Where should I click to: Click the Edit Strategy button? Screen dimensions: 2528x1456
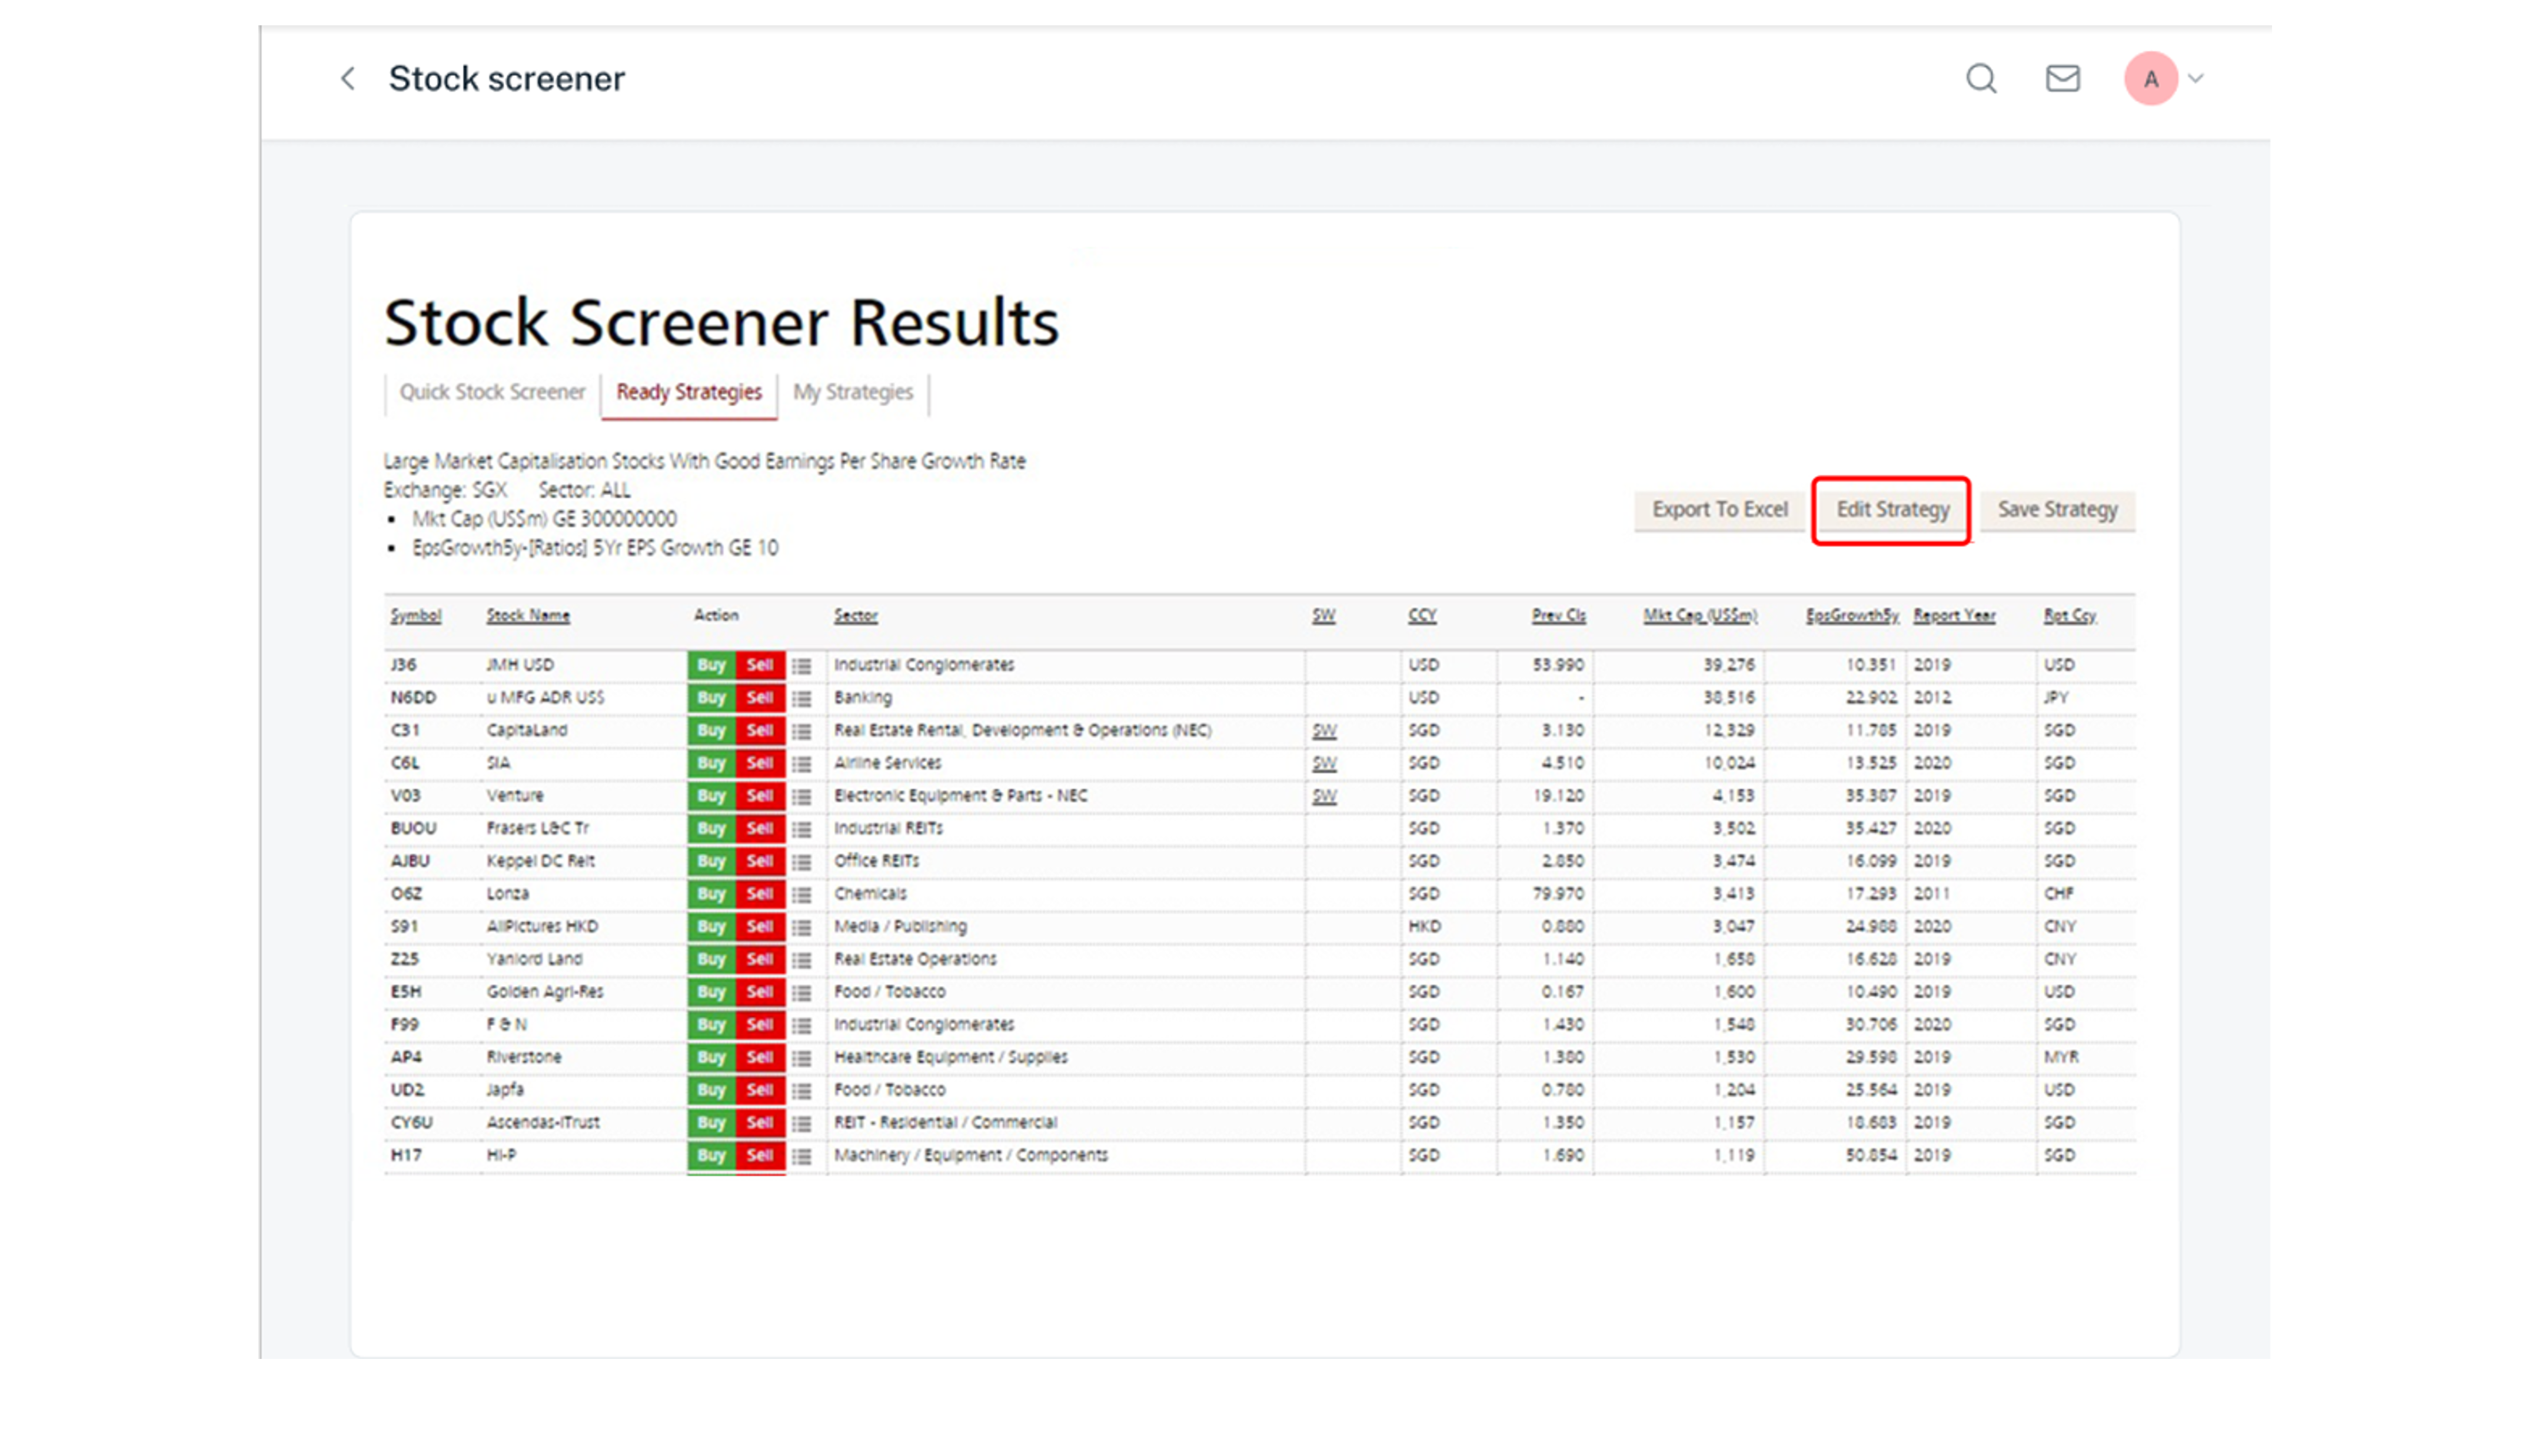pyautogui.click(x=1892, y=510)
